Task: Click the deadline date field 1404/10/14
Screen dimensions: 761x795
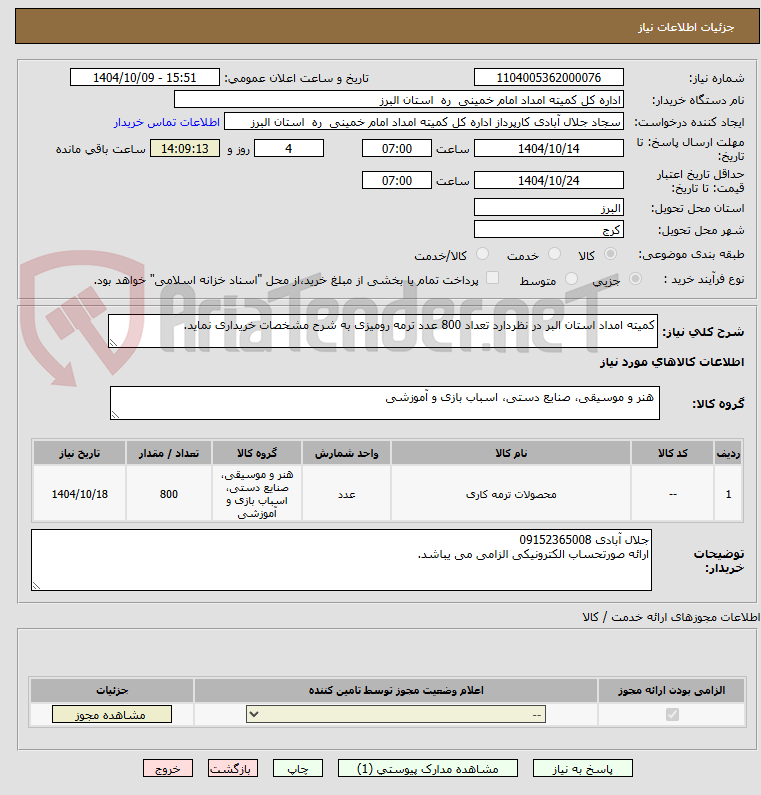Action: pos(549,149)
